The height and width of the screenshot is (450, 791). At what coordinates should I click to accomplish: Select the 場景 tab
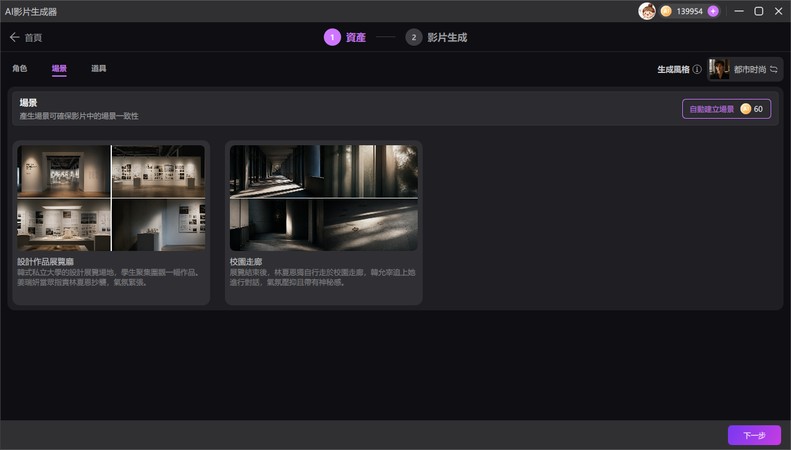(59, 68)
